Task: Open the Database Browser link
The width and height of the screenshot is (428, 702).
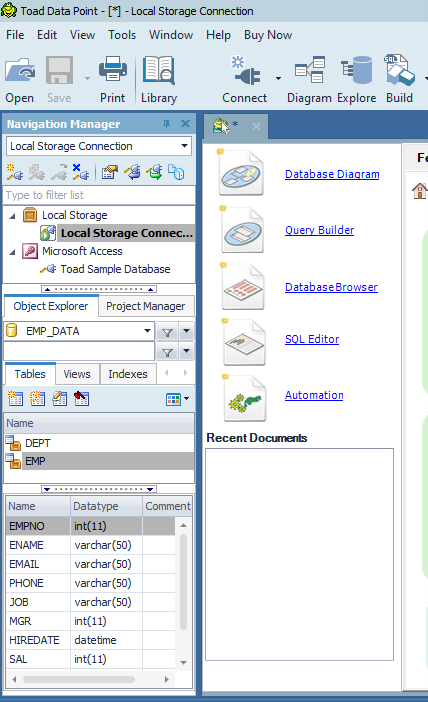Action: click(x=331, y=287)
